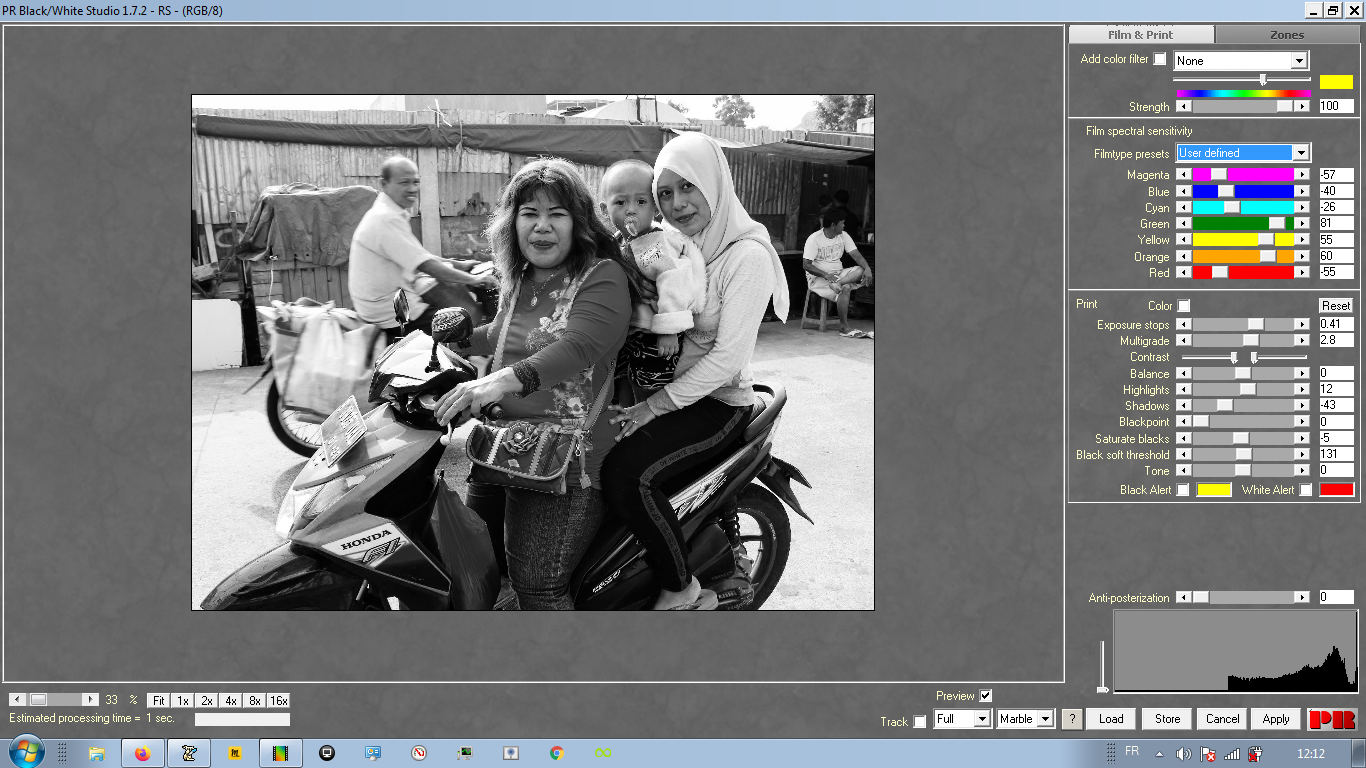The height and width of the screenshot is (768, 1366).
Task: Click the PR logo icon
Action: 1332,718
